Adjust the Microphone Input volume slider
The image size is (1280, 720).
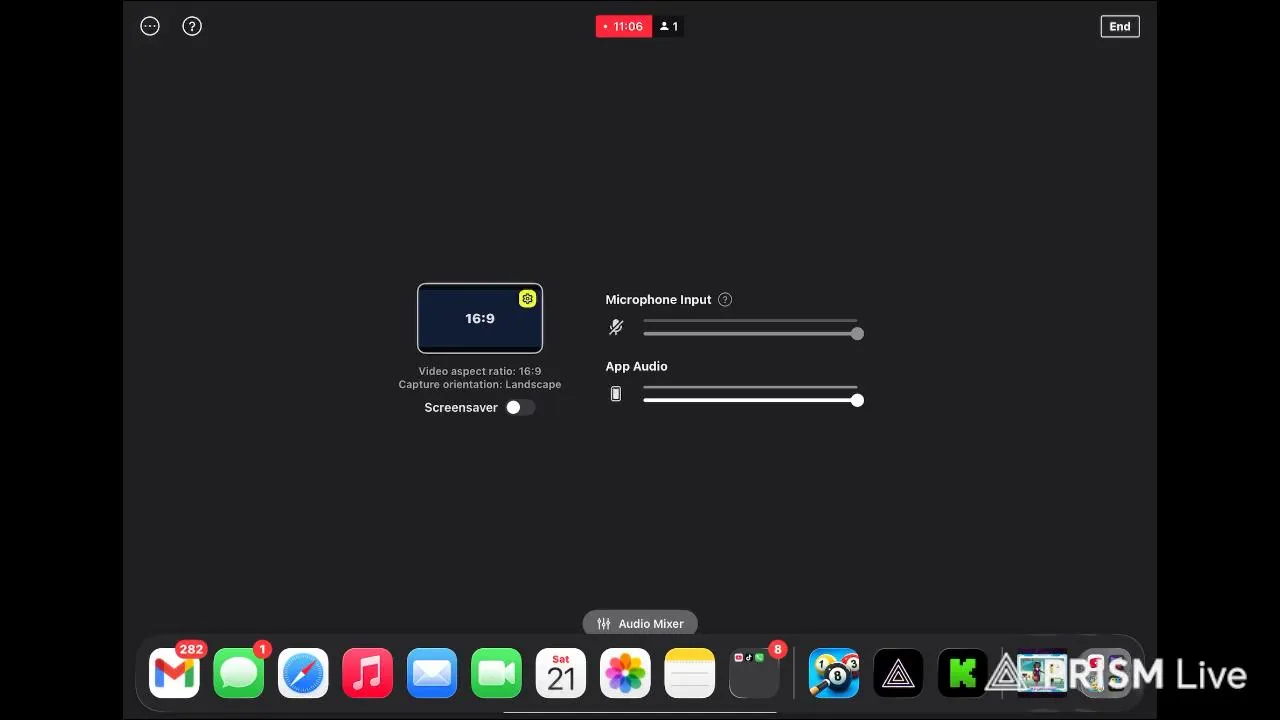[752, 333]
